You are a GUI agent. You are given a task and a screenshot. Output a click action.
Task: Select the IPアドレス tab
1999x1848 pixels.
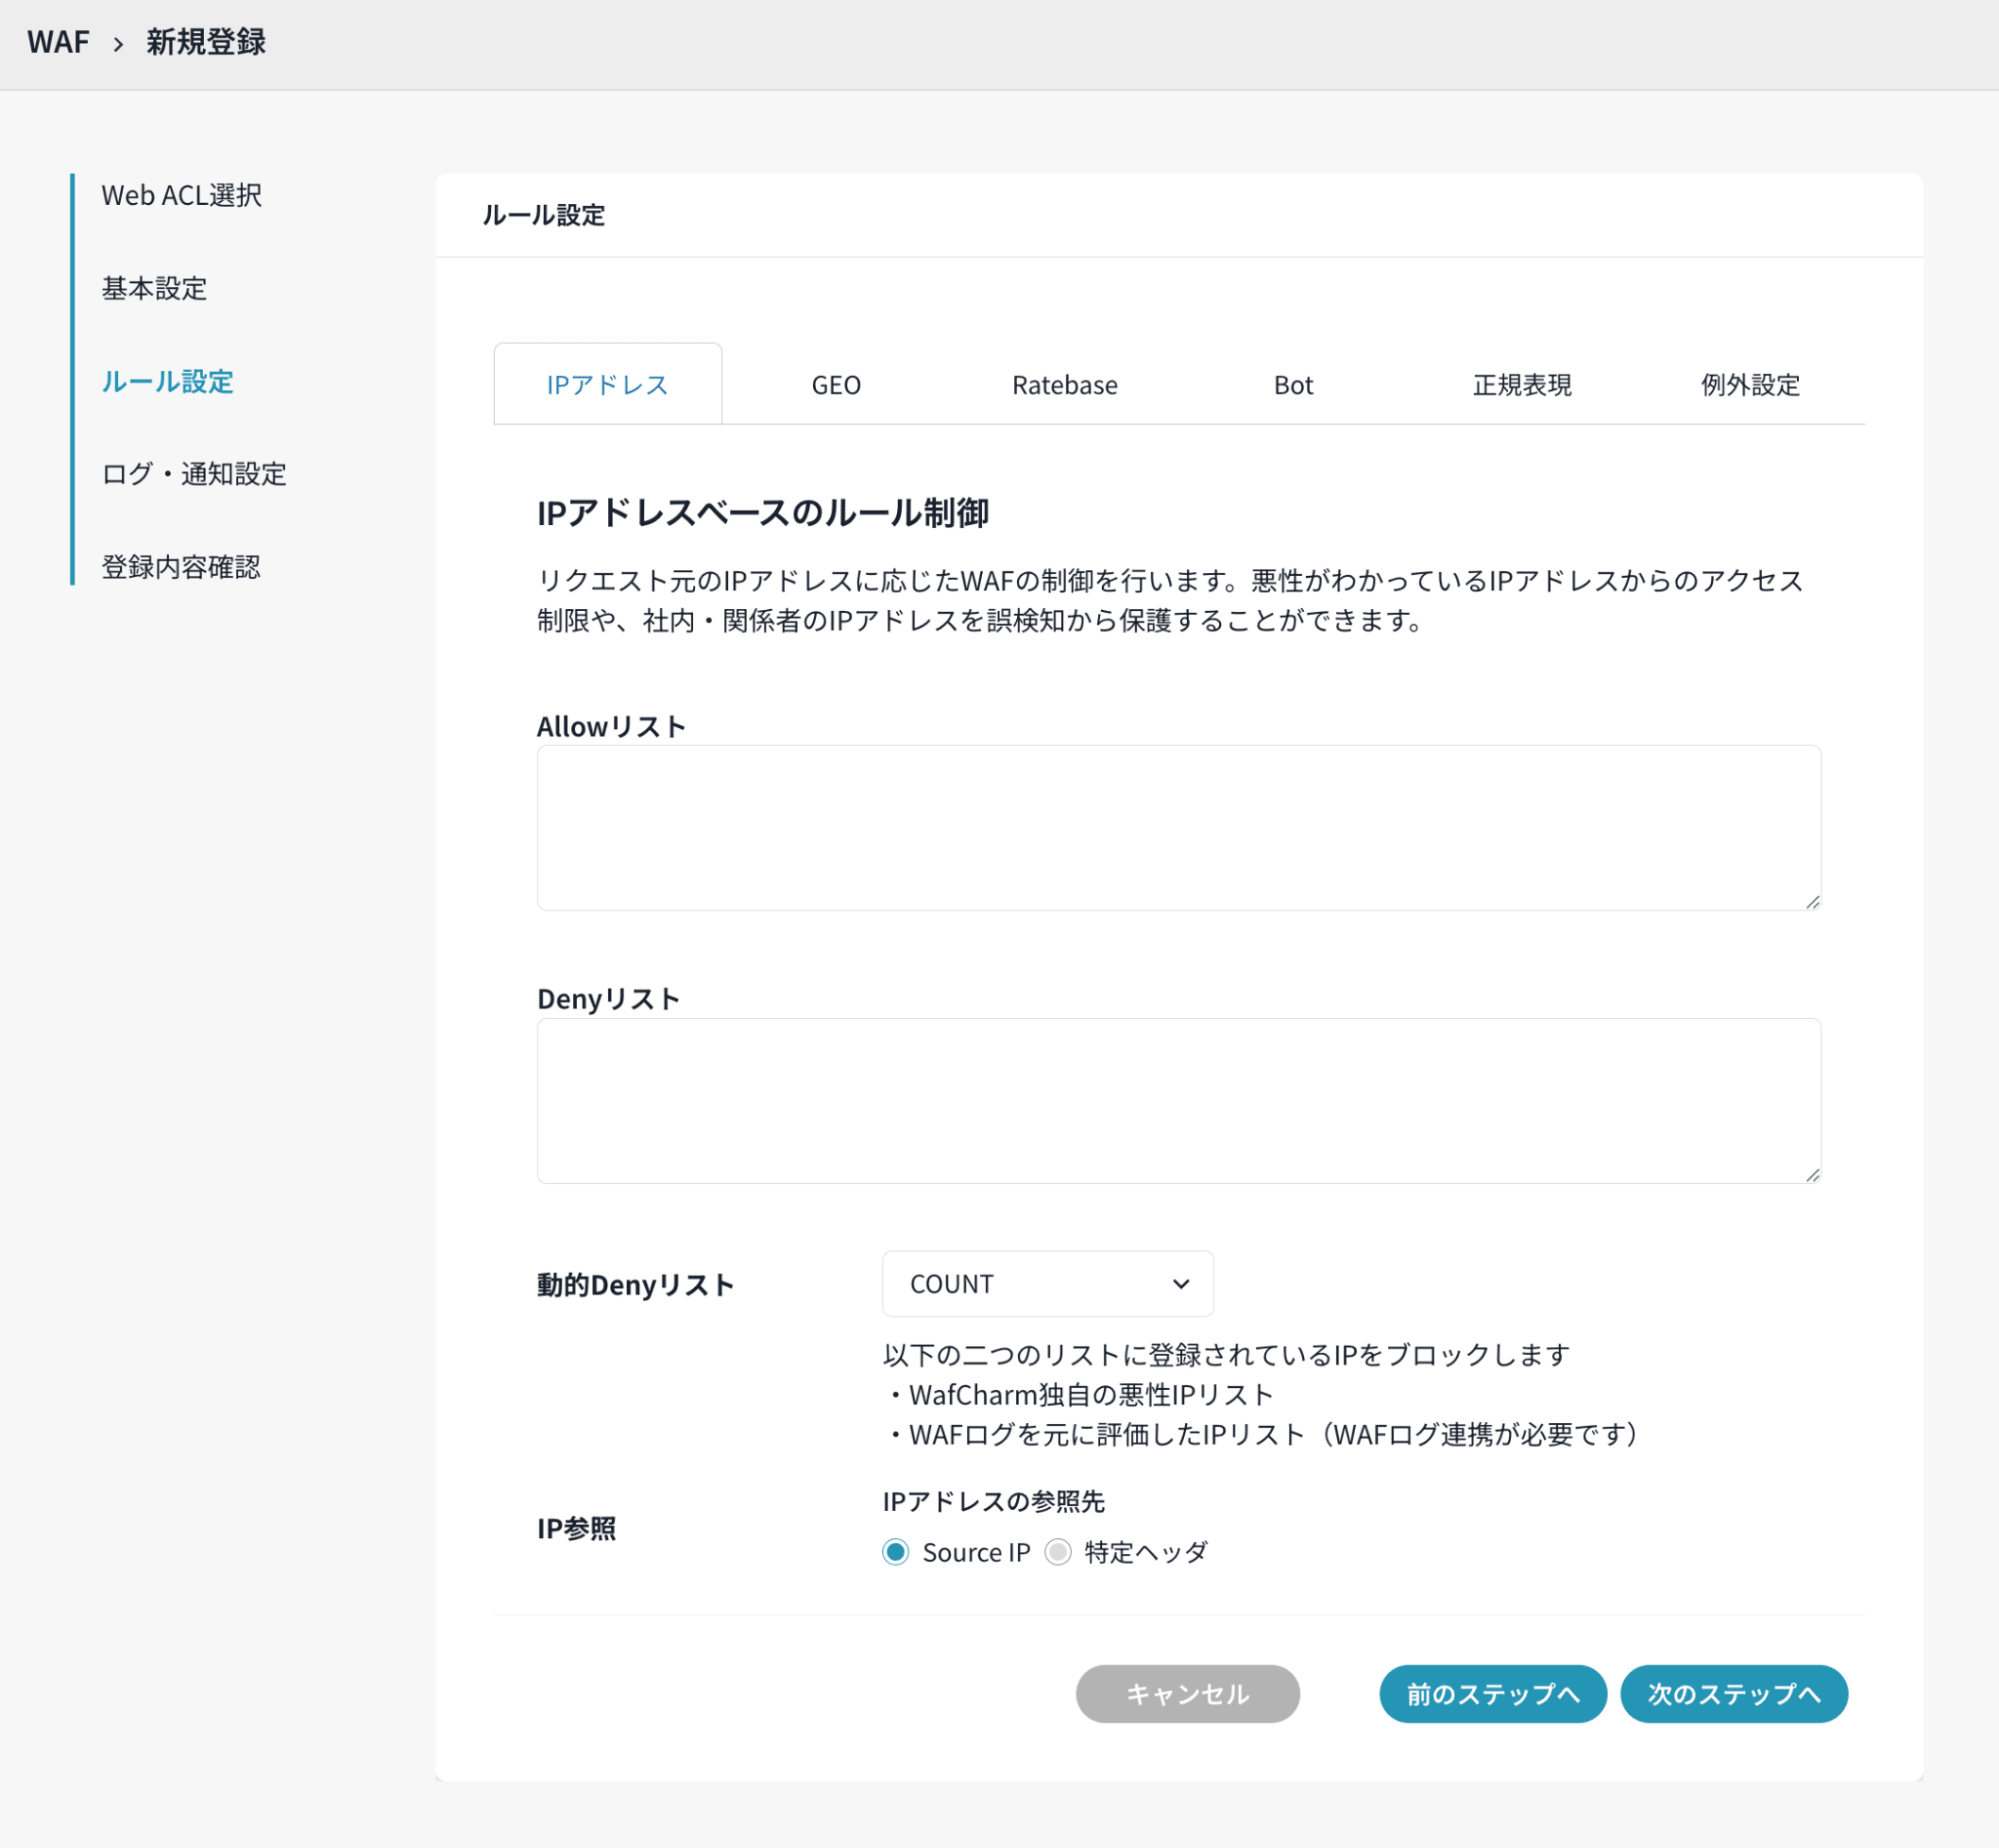[x=607, y=385]
